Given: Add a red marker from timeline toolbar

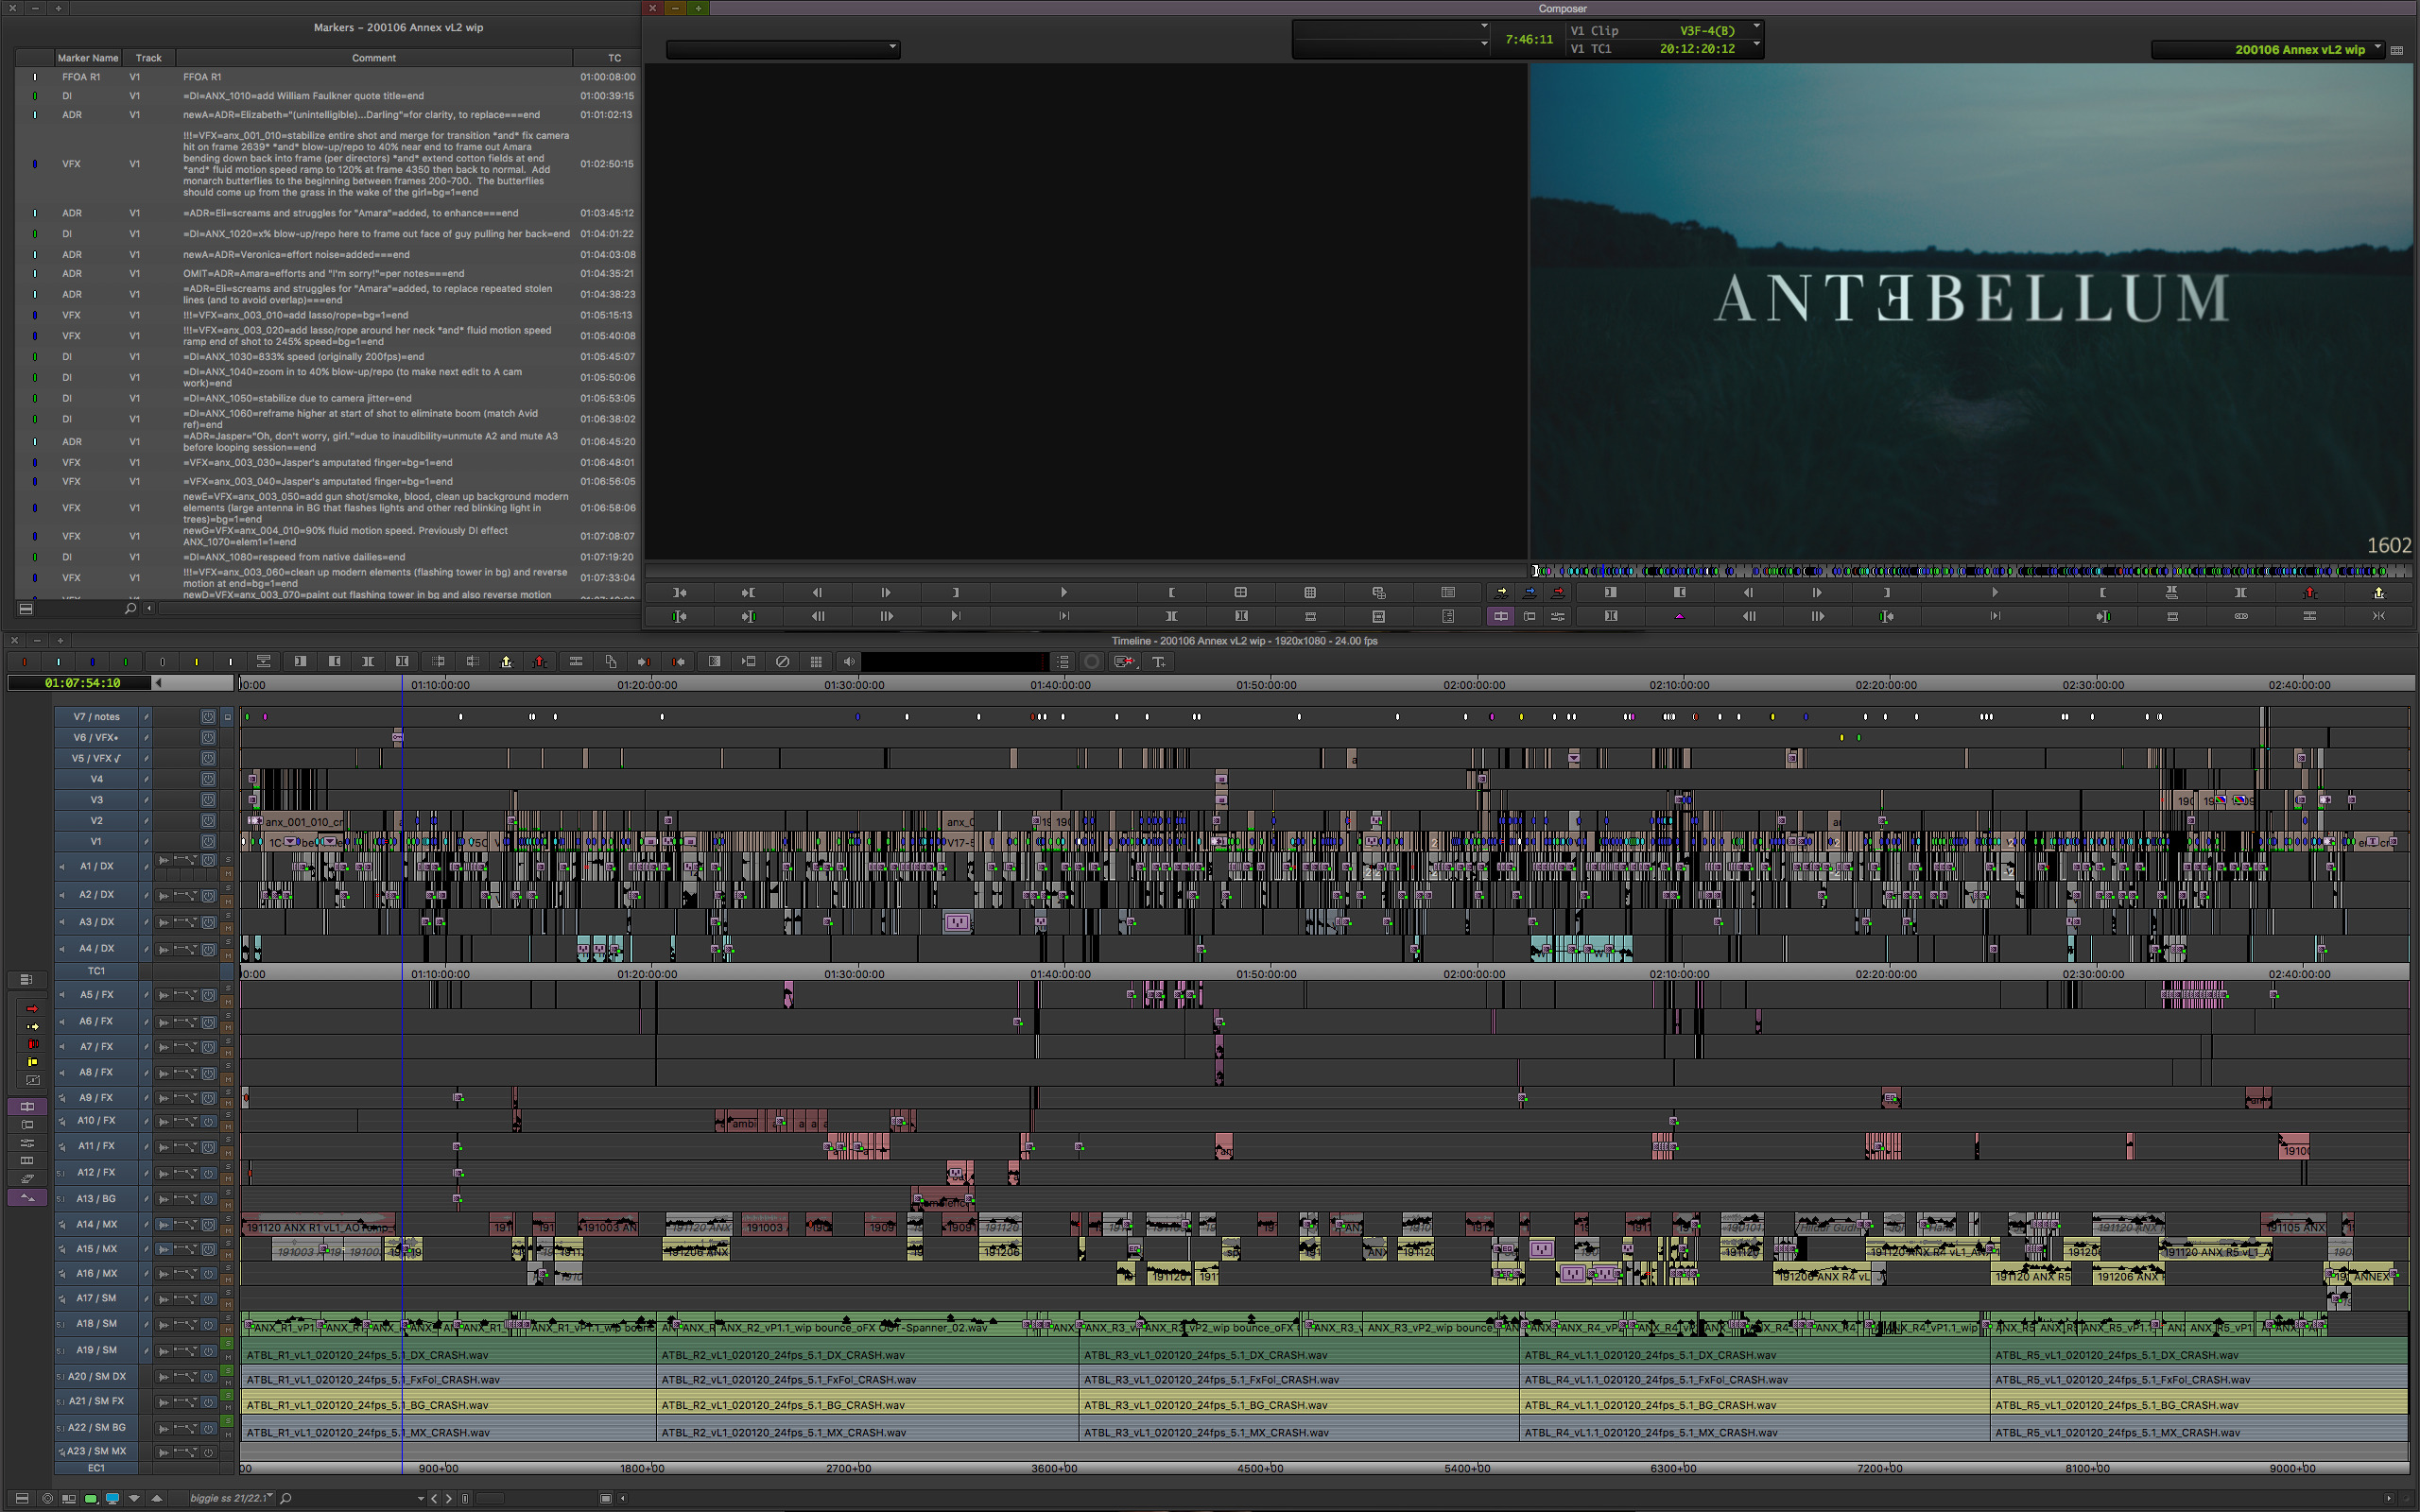Looking at the screenshot, I should click(24, 662).
